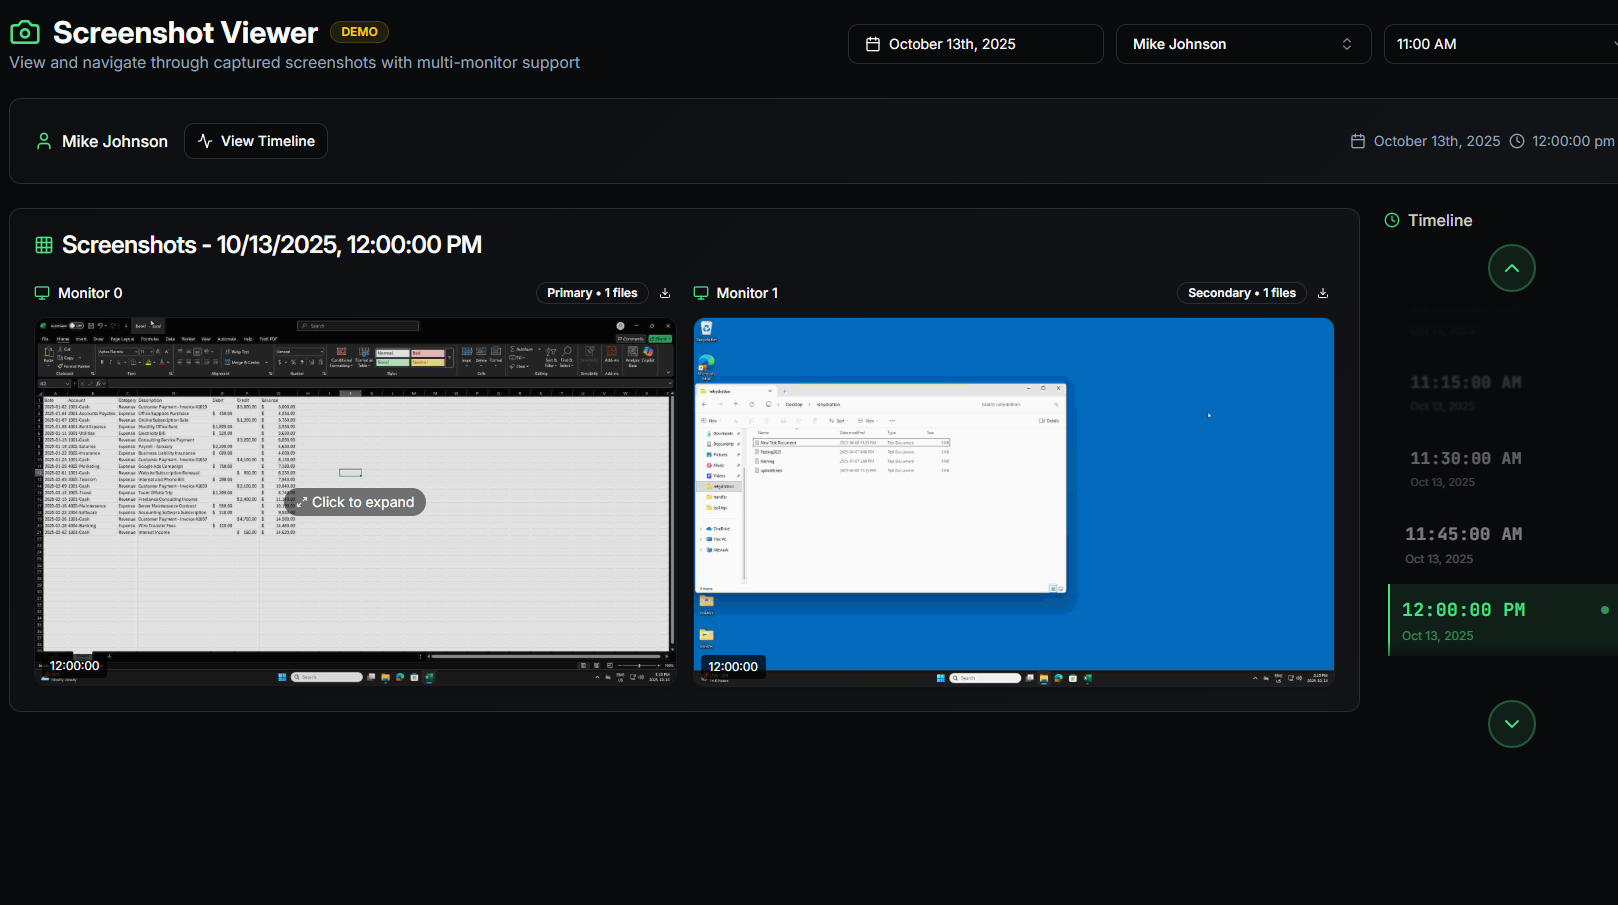1618x905 pixels.
Task: Click the user icon beside Mike Johnson
Action: coord(43,140)
